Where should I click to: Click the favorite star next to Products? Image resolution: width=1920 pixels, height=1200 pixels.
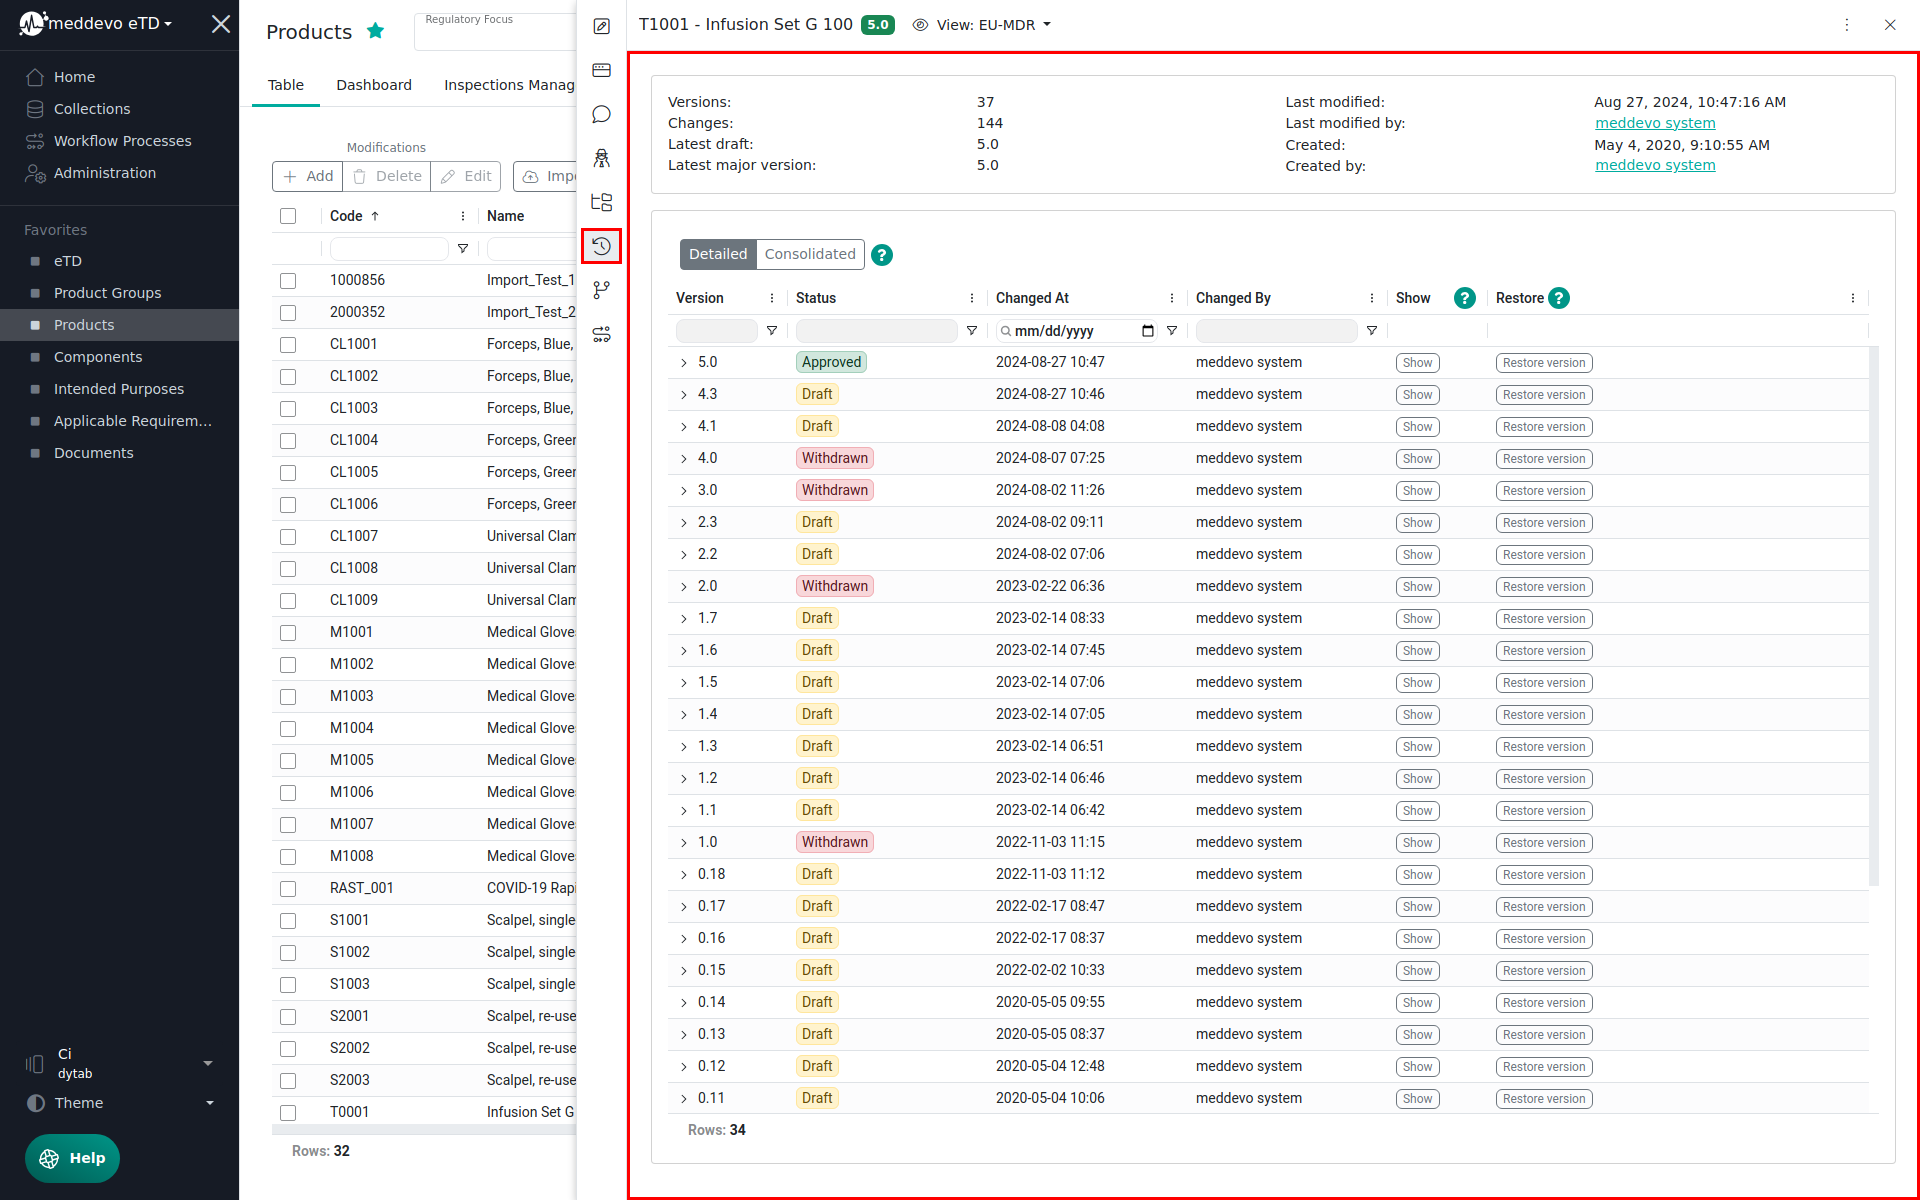(x=376, y=31)
